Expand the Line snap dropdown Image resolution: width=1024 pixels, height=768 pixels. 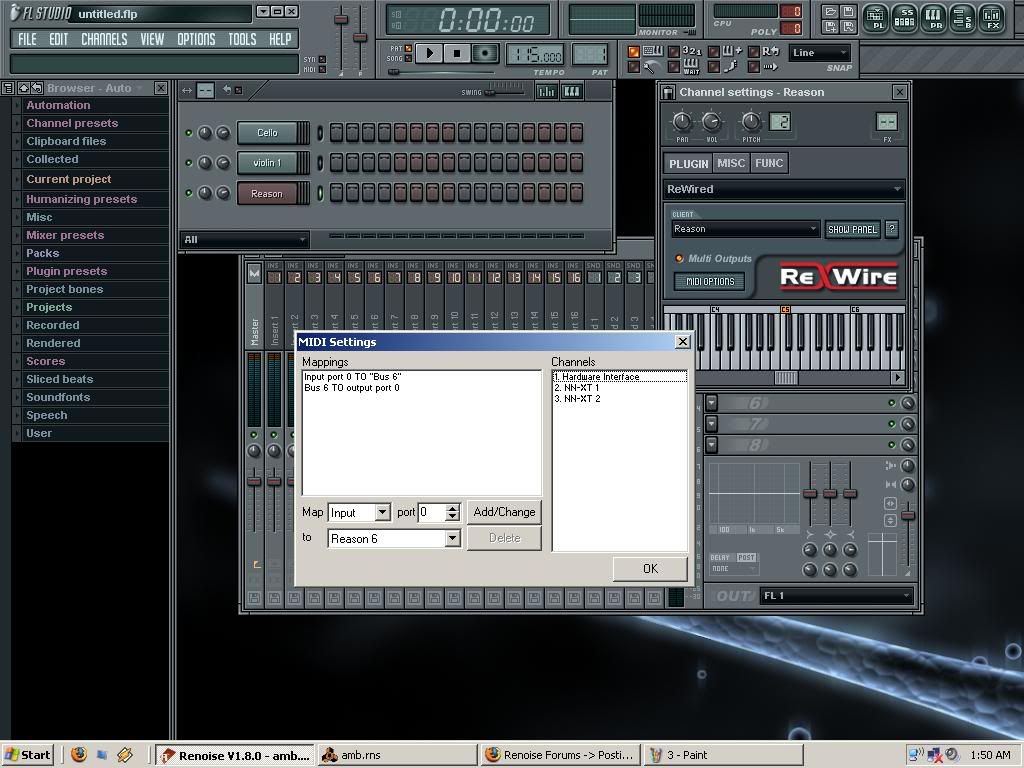[x=820, y=53]
